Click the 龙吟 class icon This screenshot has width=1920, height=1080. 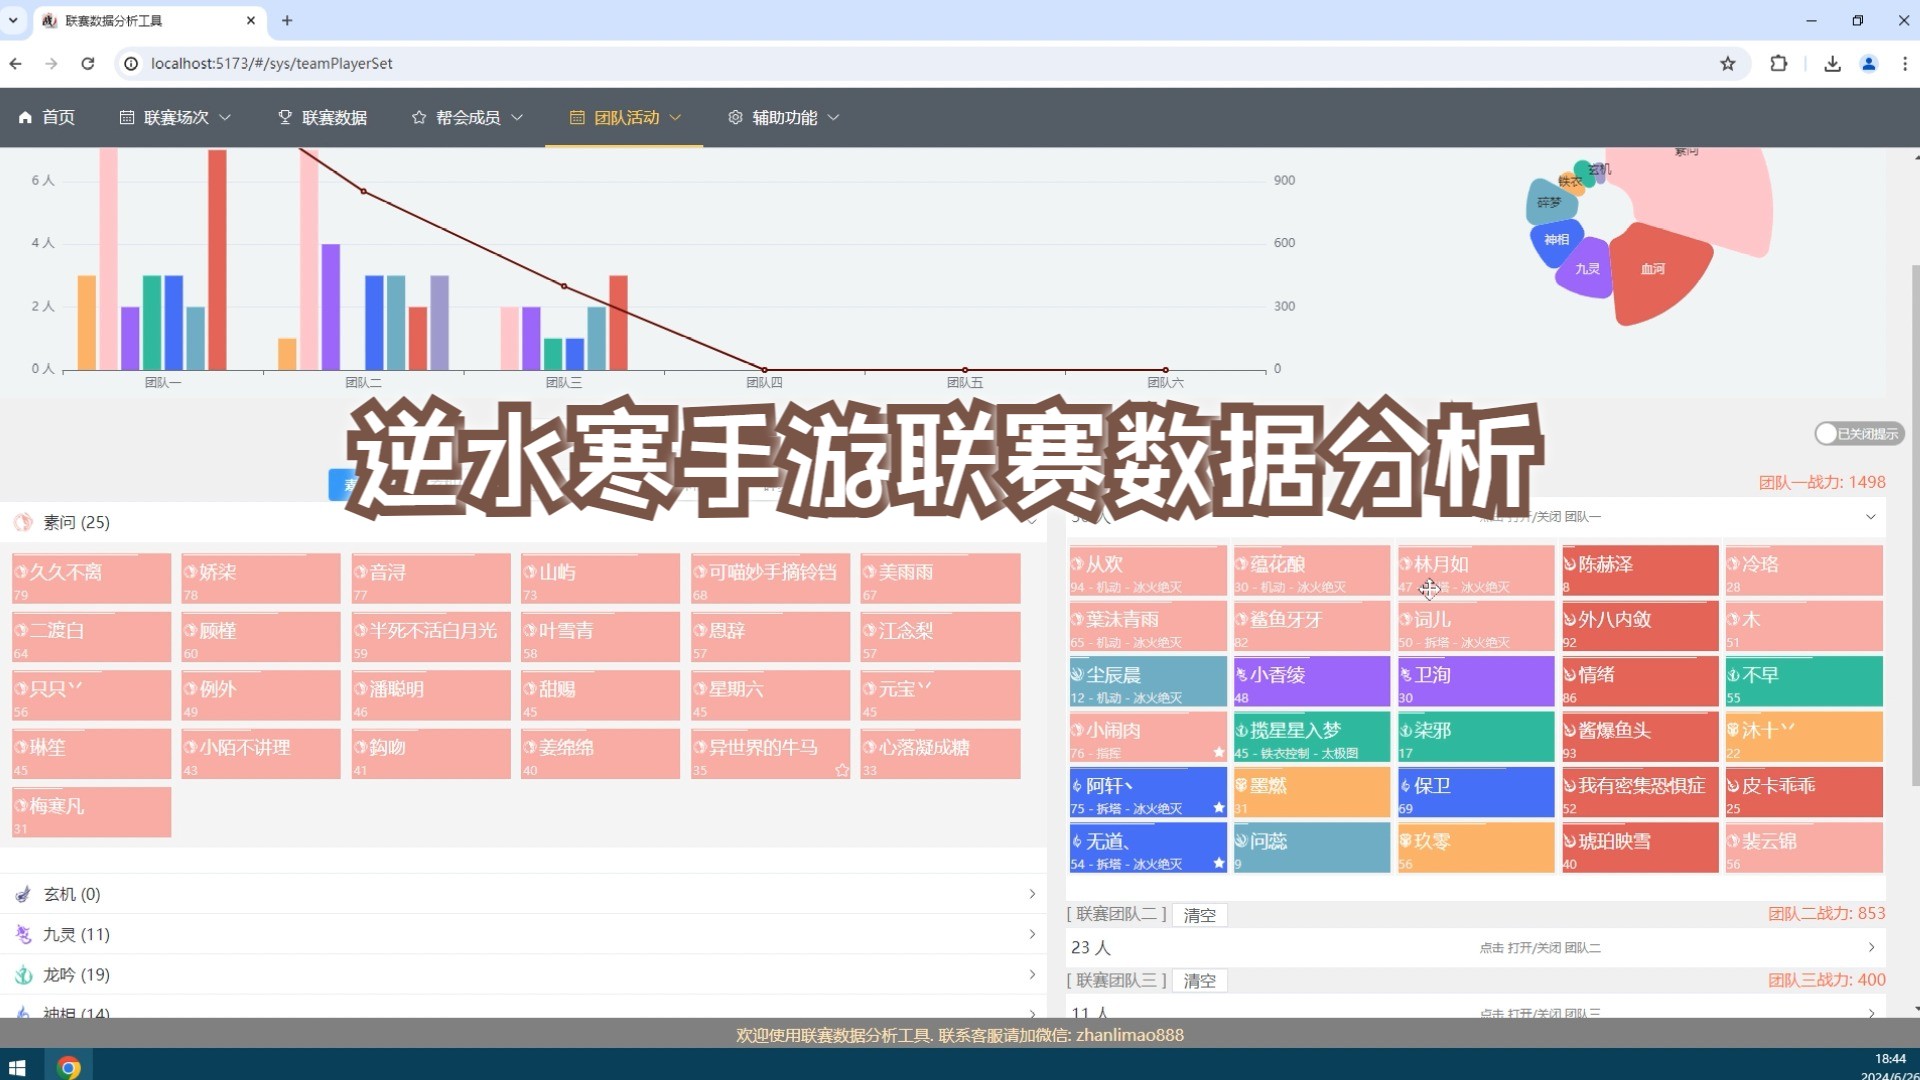coord(23,974)
